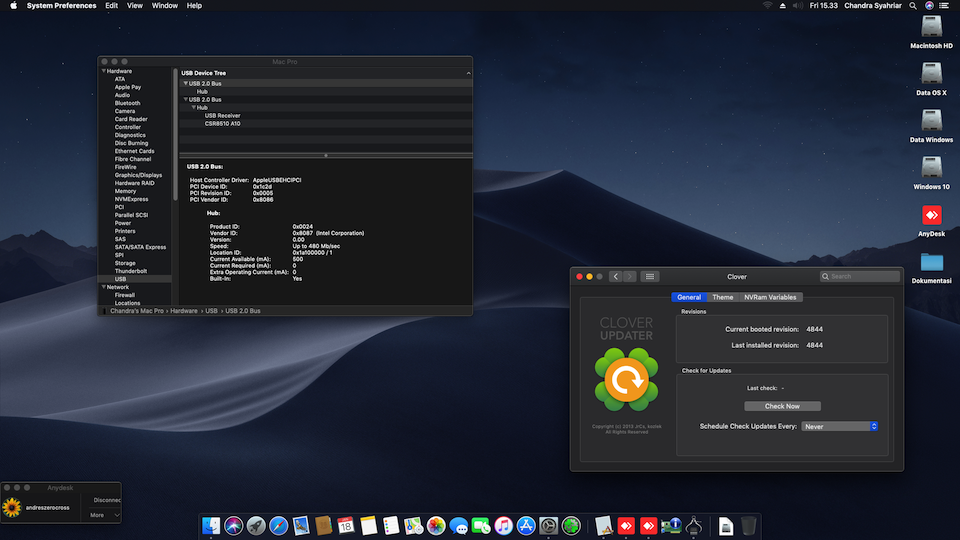960x540 pixels.
Task: Switch to NVRam Variables tab in Clover
Action: (770, 297)
